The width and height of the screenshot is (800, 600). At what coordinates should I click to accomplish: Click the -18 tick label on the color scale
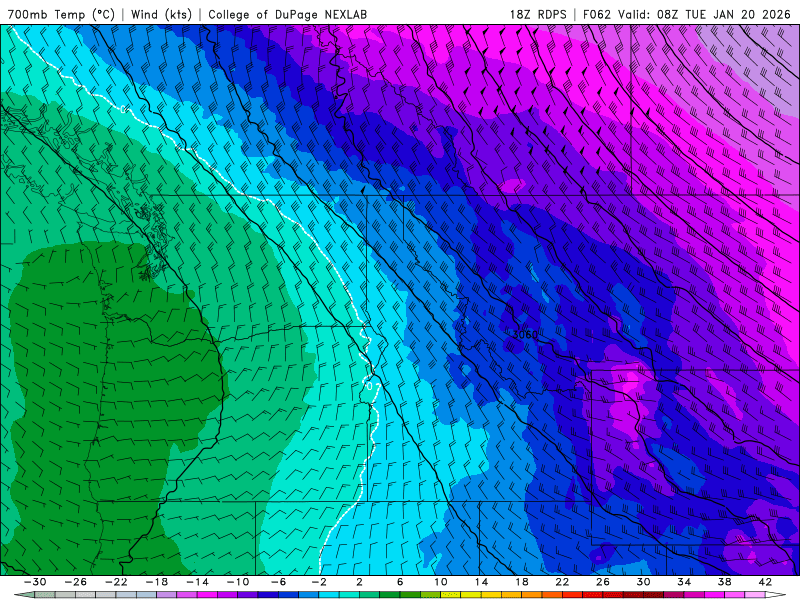[157, 582]
